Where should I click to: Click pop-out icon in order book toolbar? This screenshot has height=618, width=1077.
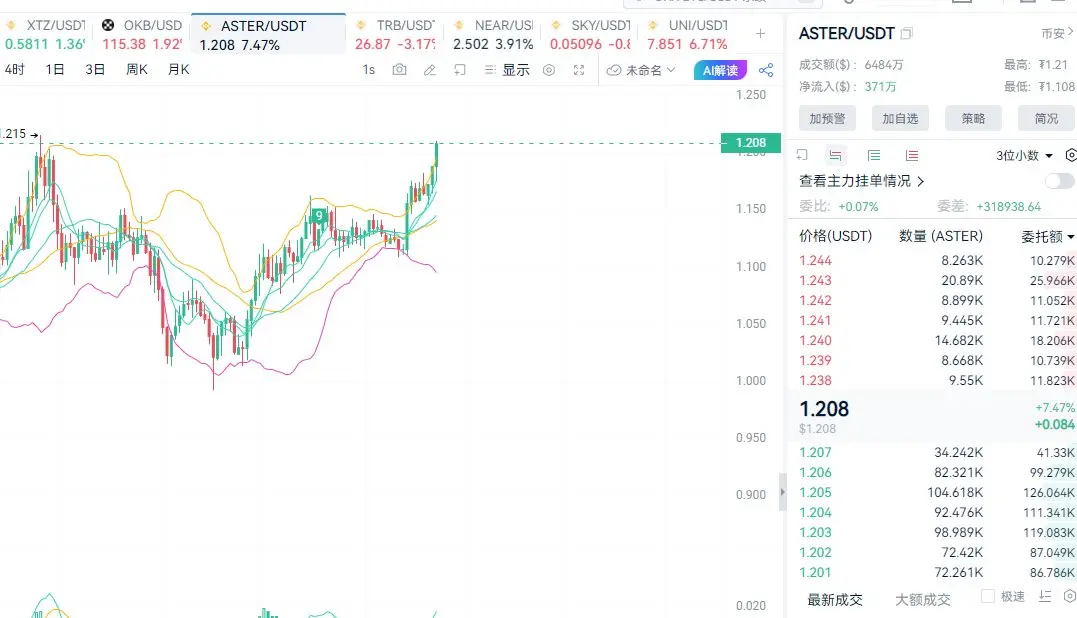[802, 155]
